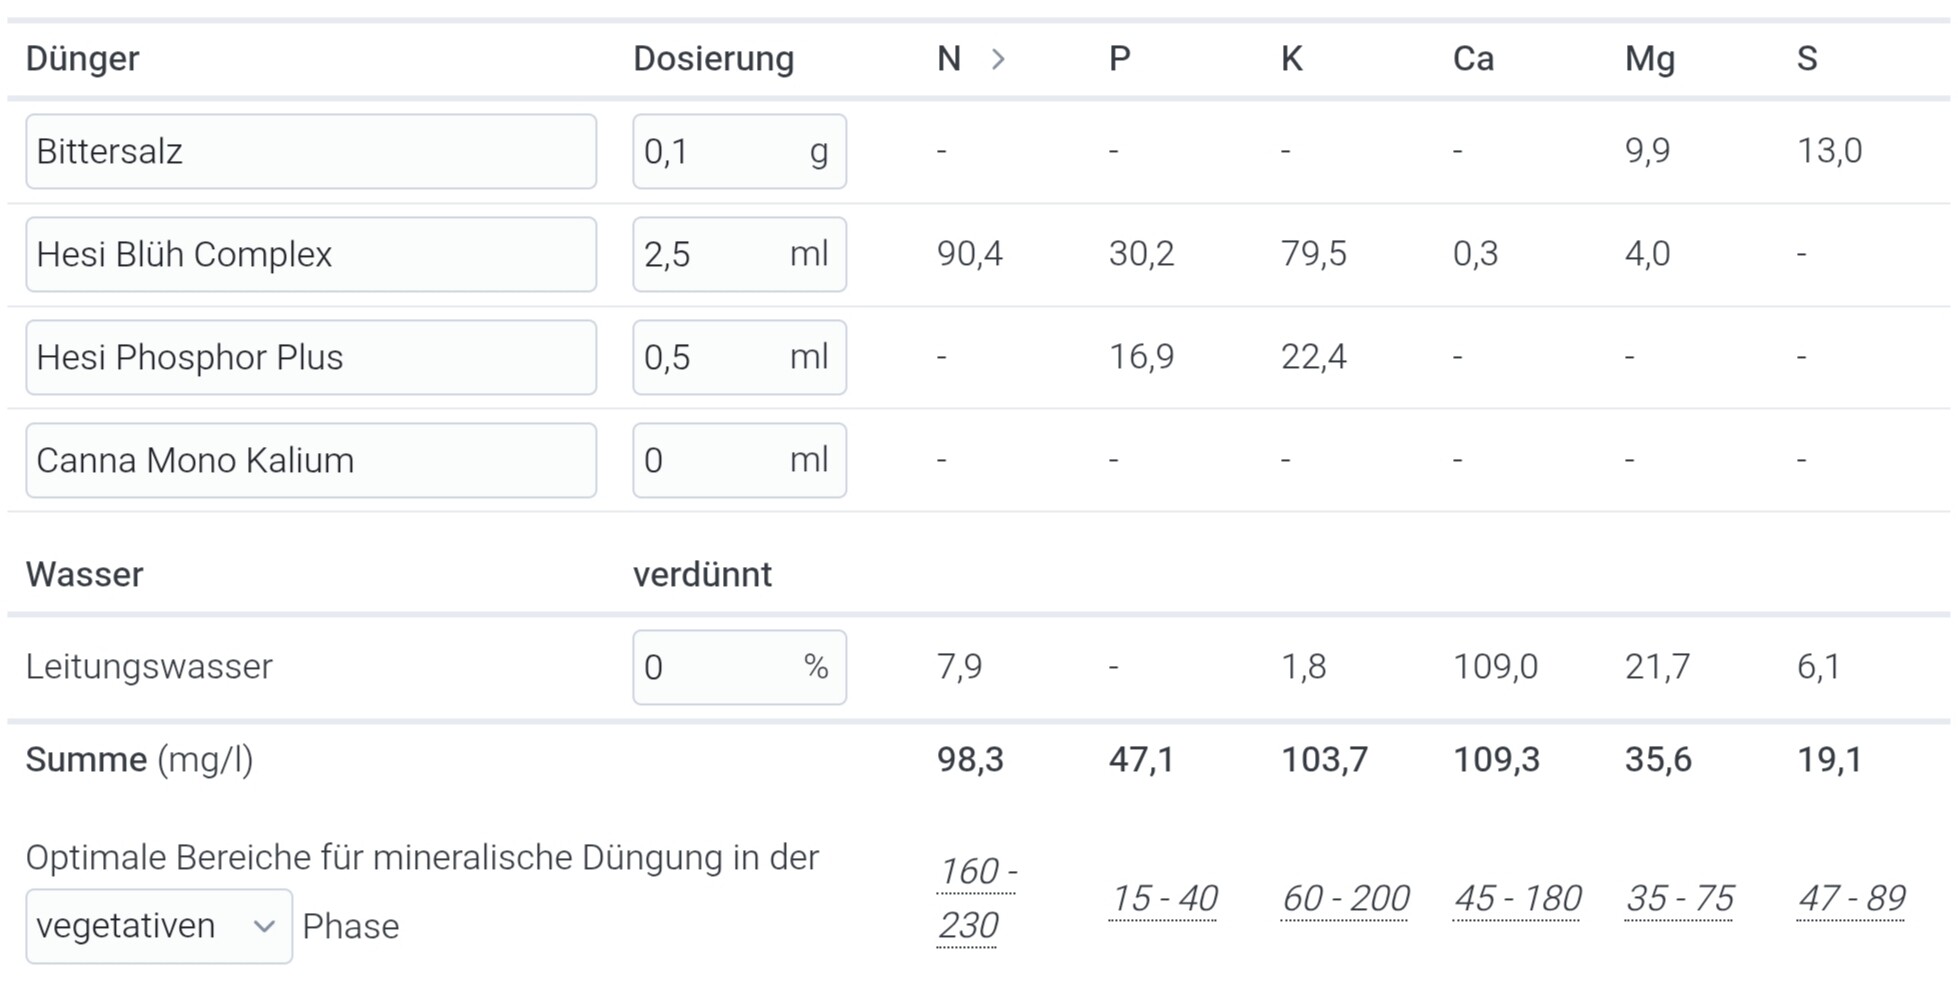Click the Hesi Phosphor Plus name field
The image size is (1958, 991).
click(311, 358)
